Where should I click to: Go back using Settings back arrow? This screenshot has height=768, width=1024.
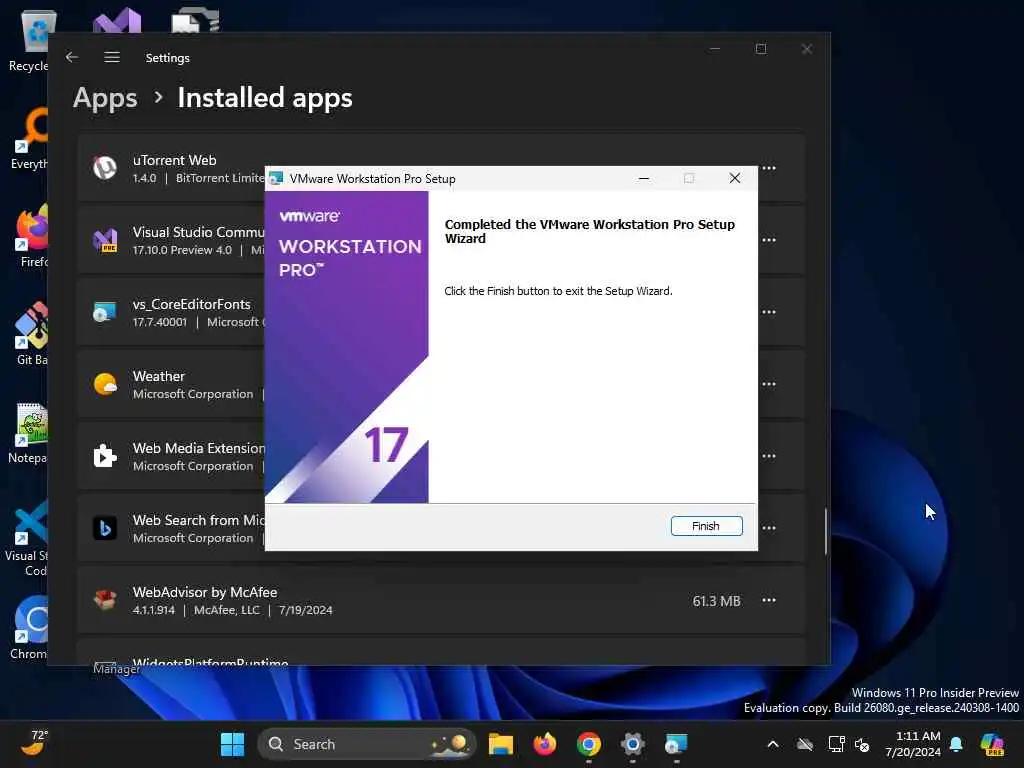point(72,57)
